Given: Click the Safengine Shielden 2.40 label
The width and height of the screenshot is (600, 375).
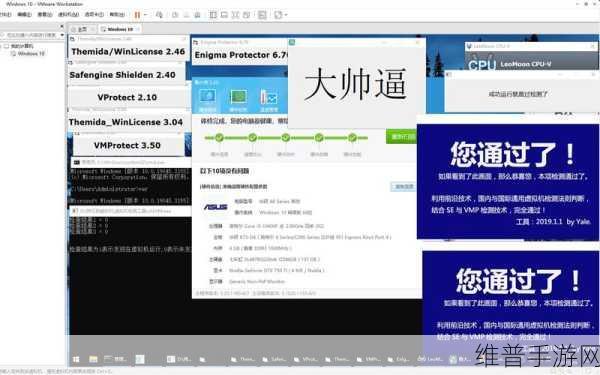Looking at the screenshot, I should coord(122,75).
